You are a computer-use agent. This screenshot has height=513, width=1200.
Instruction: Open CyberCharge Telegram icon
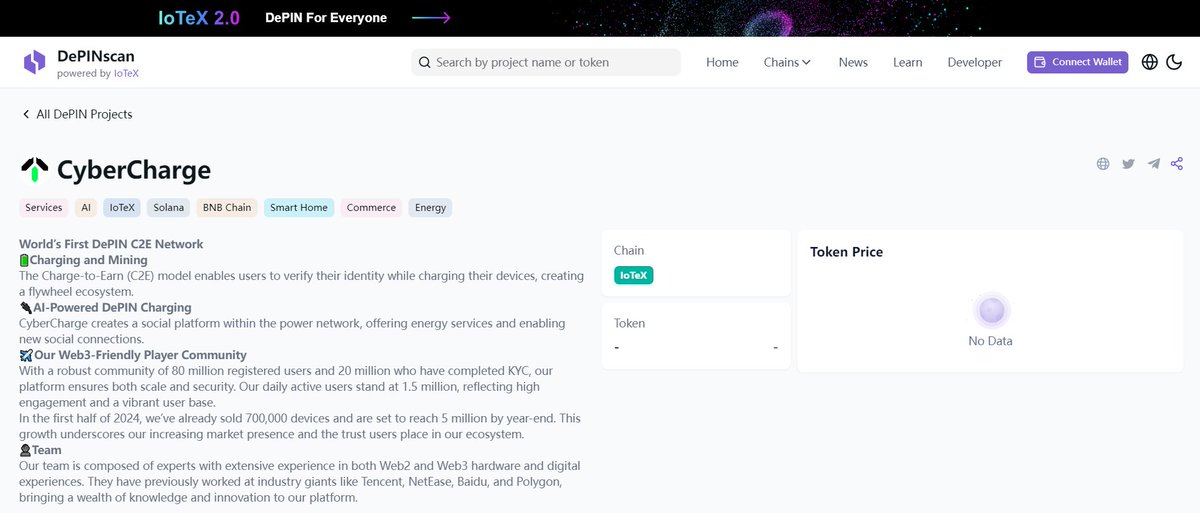[1153, 164]
